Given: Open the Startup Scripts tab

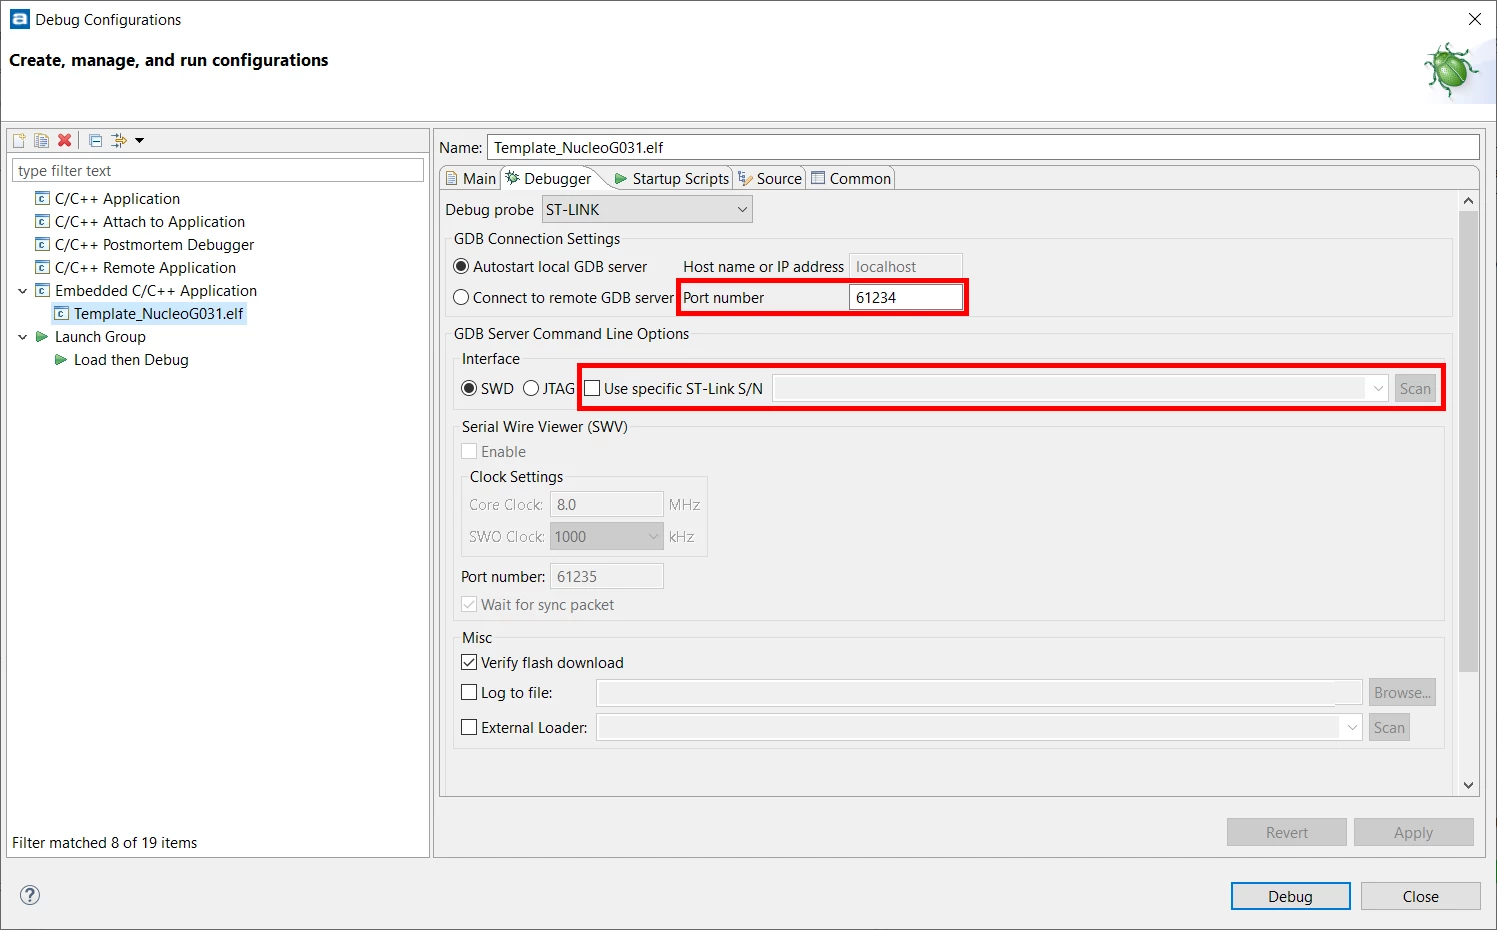Looking at the screenshot, I should point(671,178).
